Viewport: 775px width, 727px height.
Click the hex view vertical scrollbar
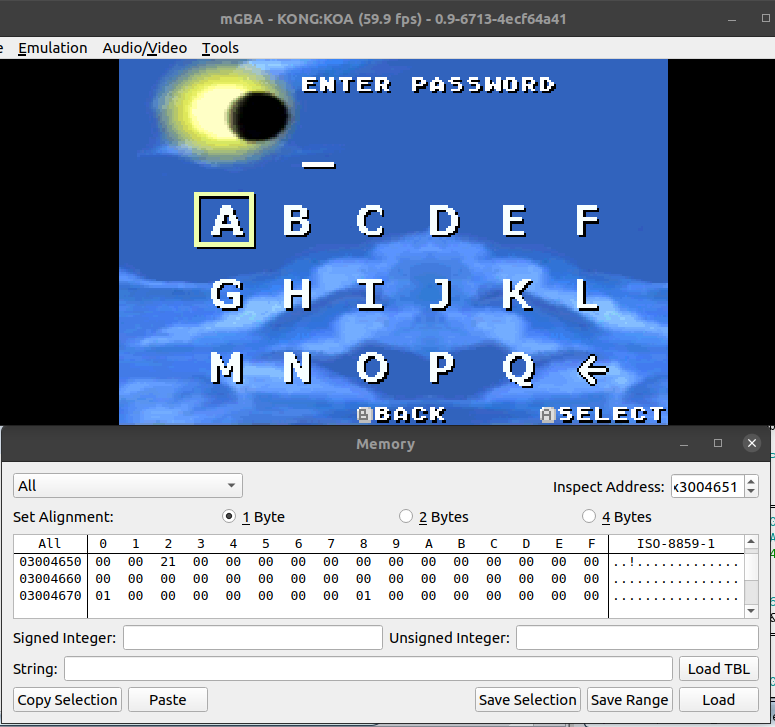click(751, 580)
